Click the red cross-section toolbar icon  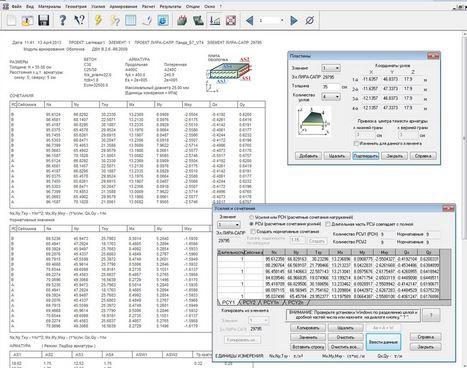(231, 20)
